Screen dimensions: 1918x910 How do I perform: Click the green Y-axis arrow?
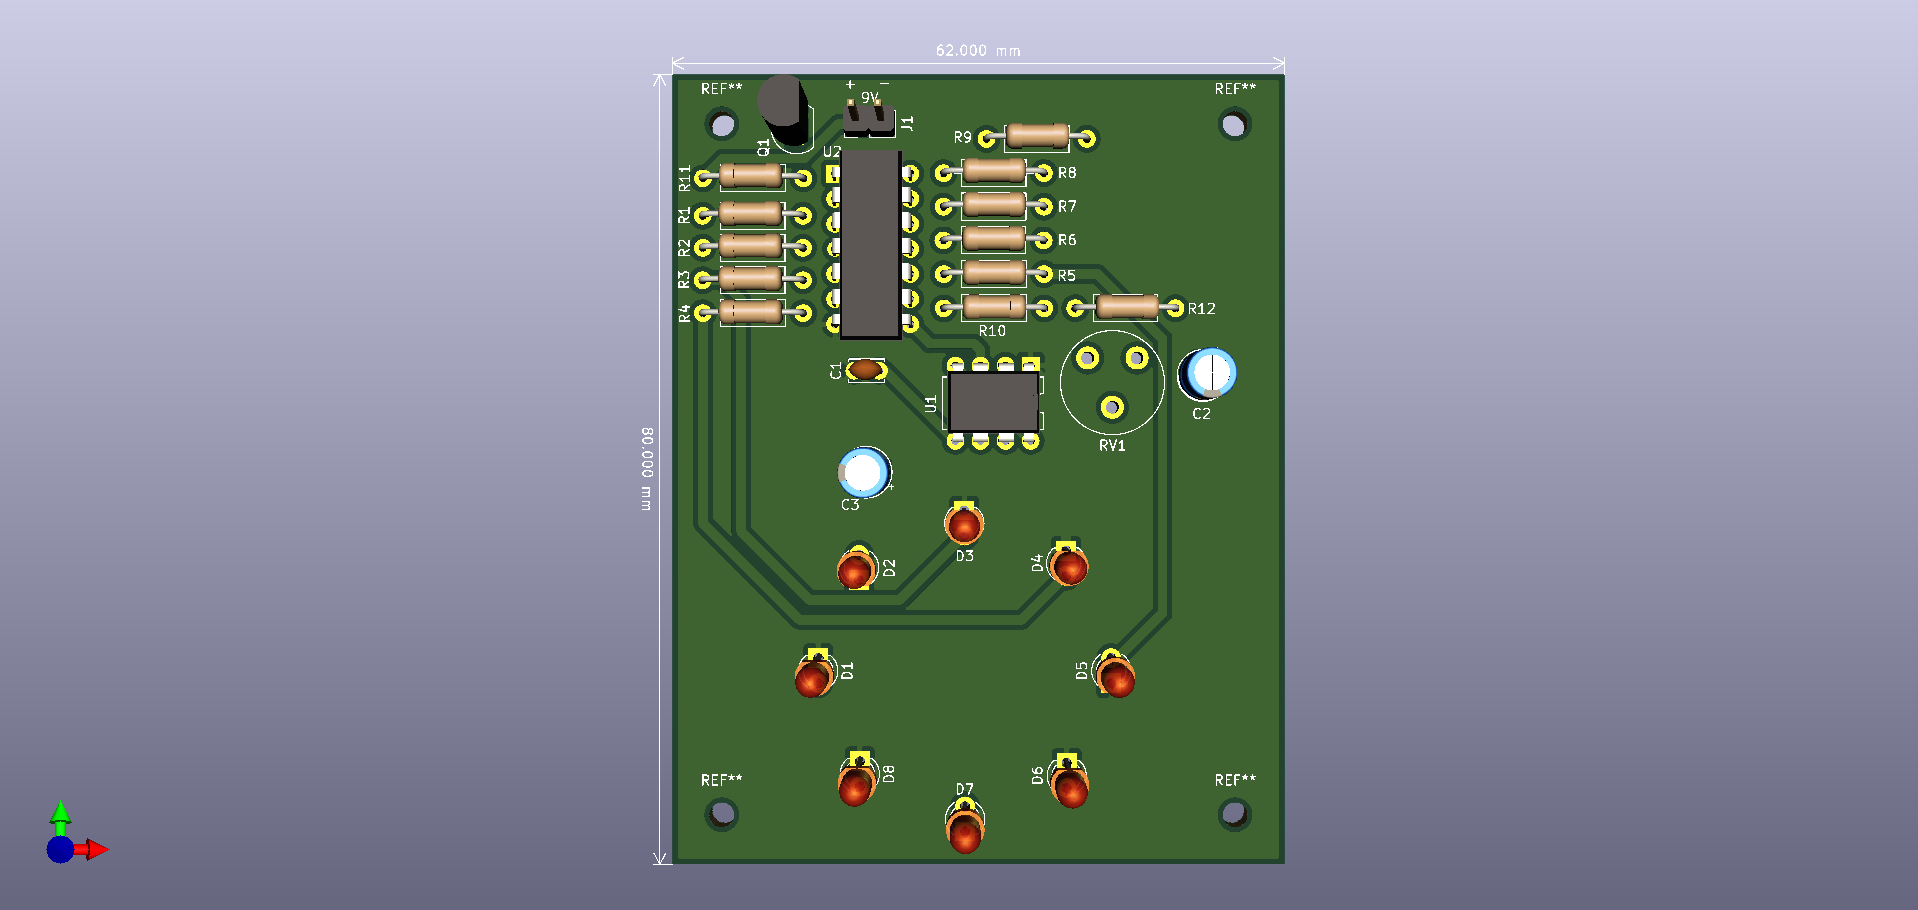click(x=61, y=818)
